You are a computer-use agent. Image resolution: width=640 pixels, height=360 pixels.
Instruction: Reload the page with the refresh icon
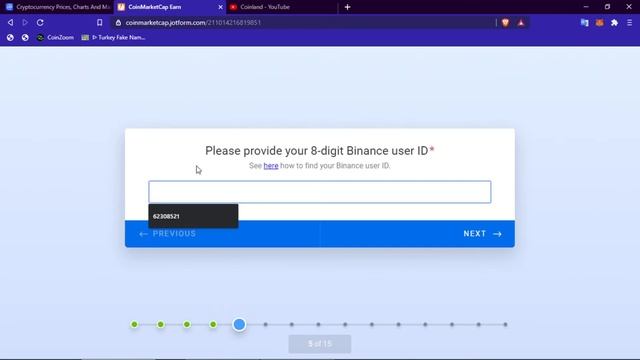click(x=40, y=22)
